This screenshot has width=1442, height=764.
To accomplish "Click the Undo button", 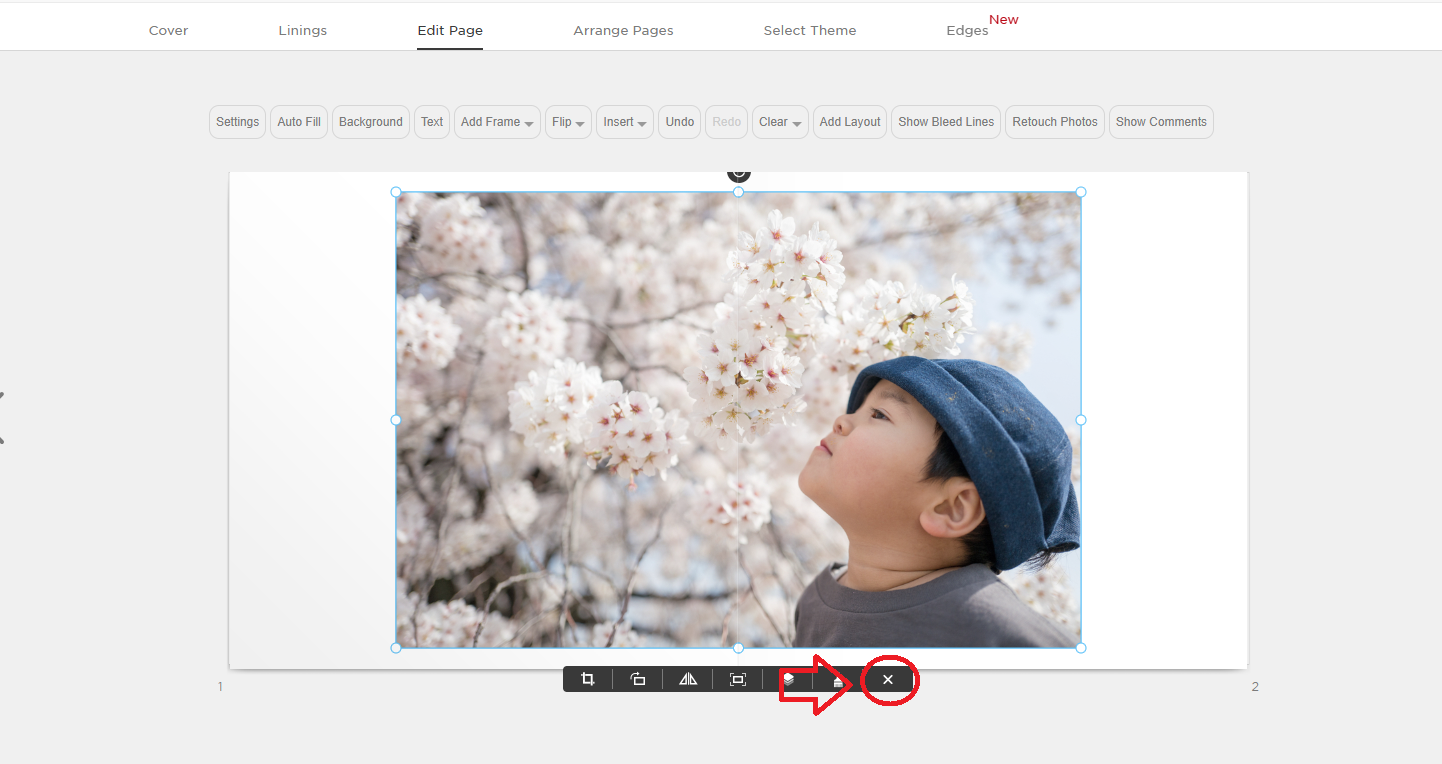I will point(680,122).
